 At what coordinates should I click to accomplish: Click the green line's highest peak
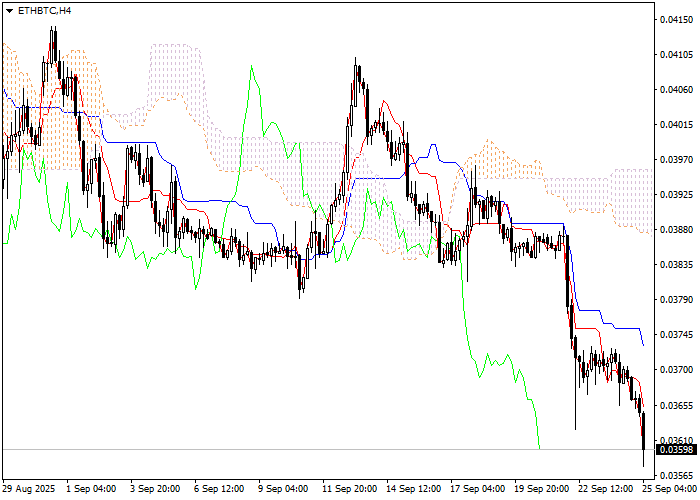(251, 67)
